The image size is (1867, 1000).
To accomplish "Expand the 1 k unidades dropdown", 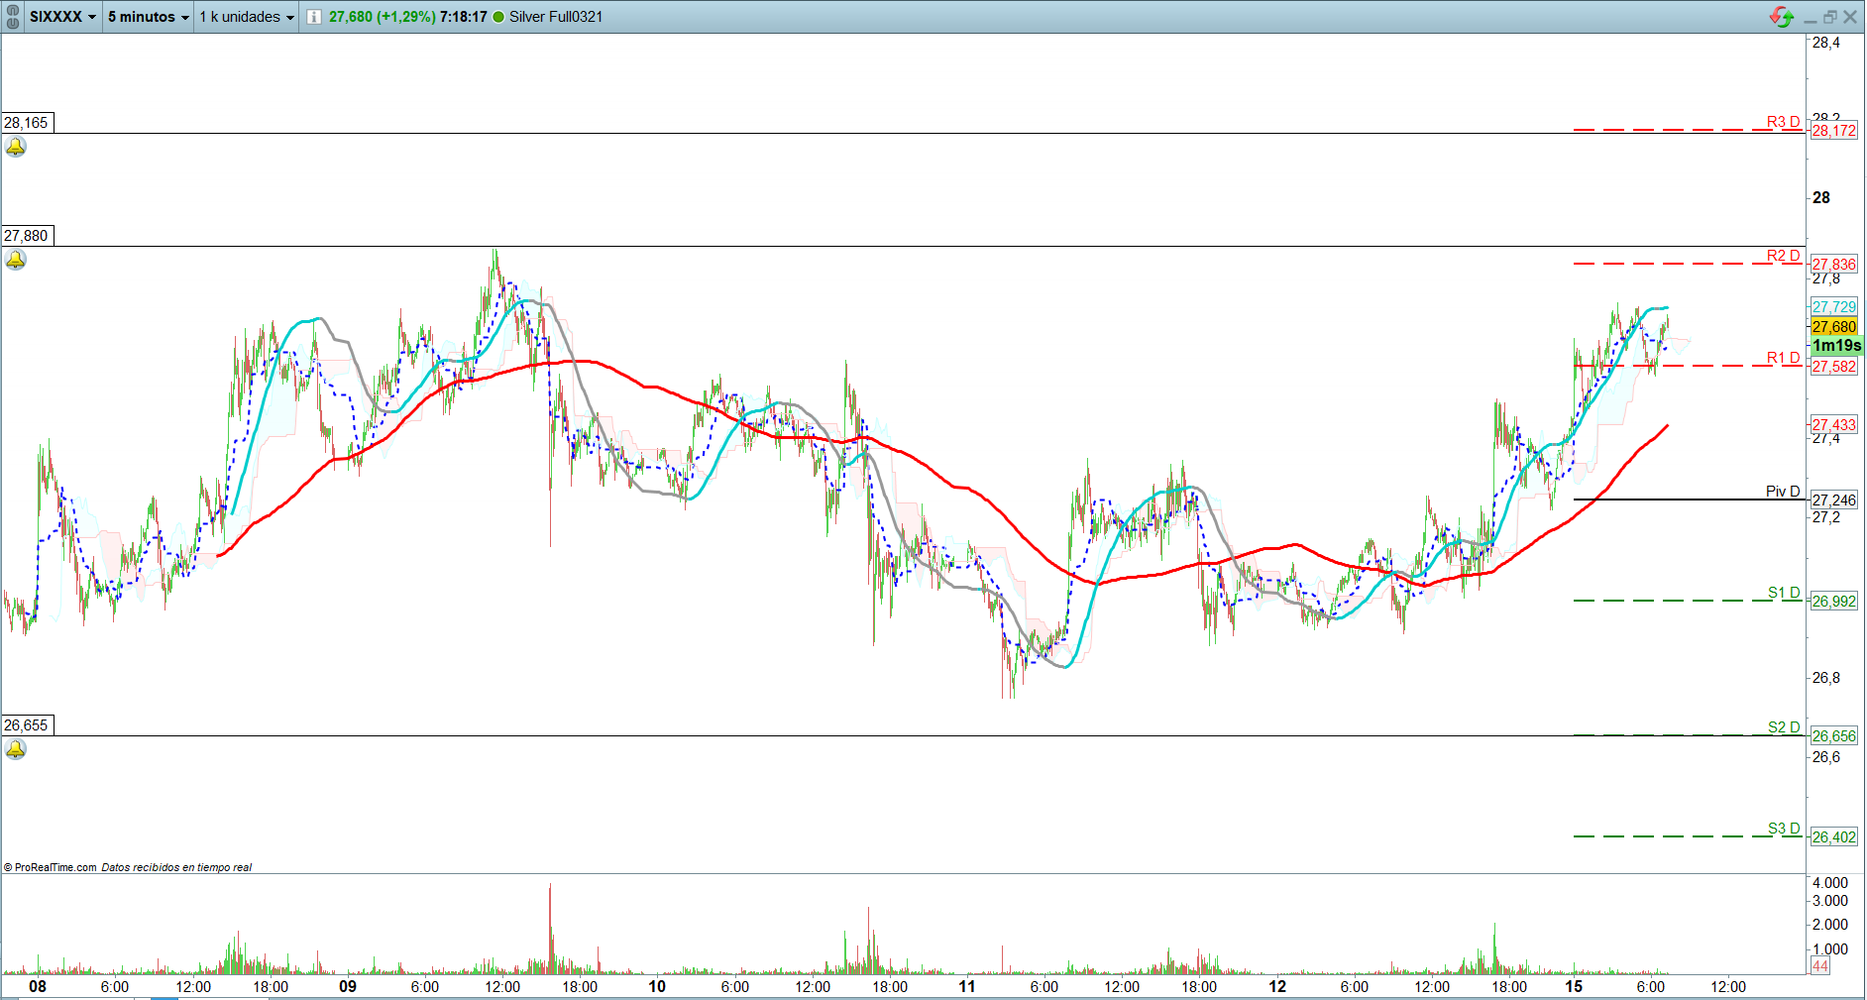I will point(246,17).
